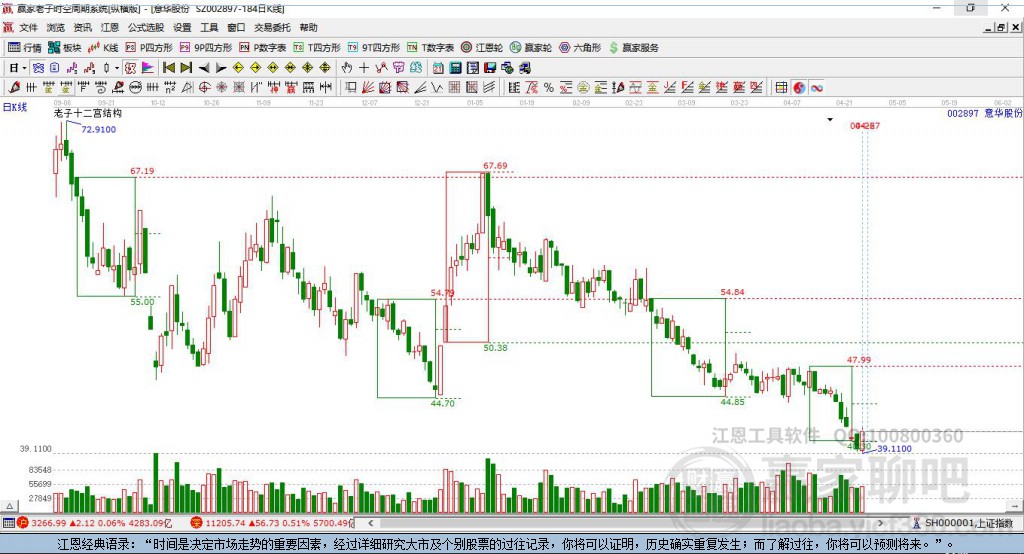Click the black right arrow icon

pos(221,68)
